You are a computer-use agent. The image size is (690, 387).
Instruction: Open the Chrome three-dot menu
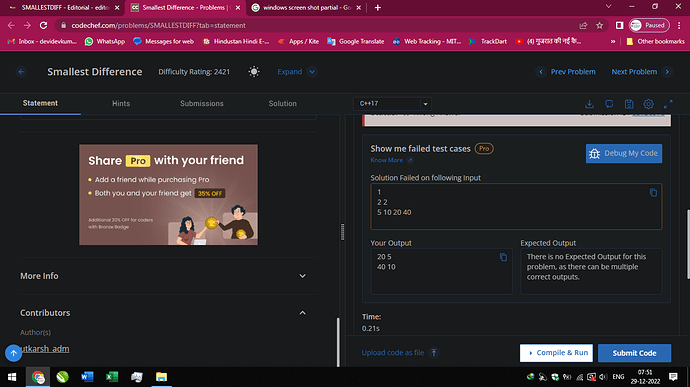coord(679,26)
